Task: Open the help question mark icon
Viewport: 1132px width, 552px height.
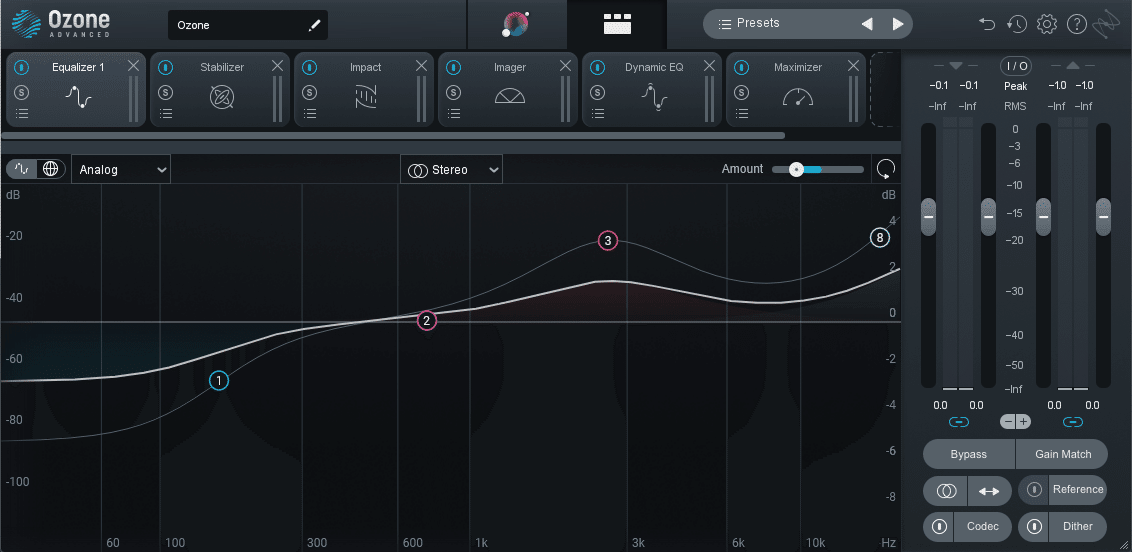Action: 1076,24
